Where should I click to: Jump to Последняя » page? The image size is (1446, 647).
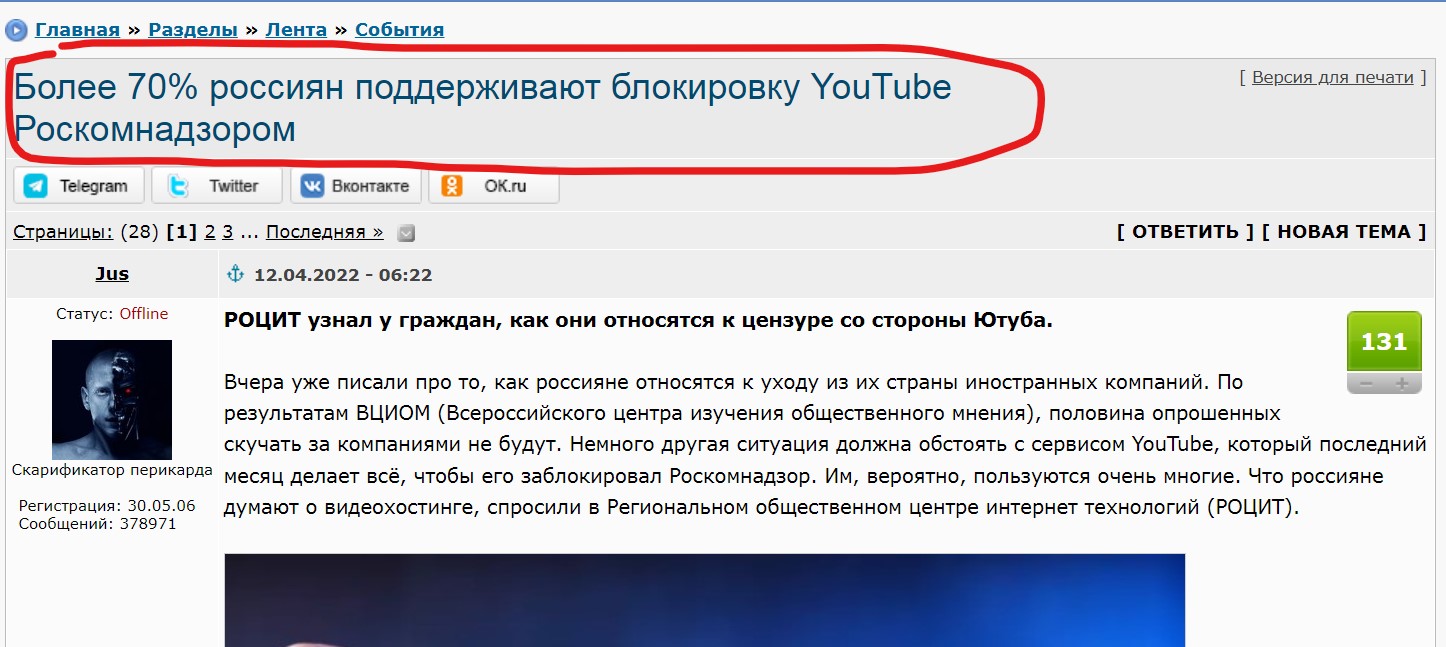[x=324, y=232]
